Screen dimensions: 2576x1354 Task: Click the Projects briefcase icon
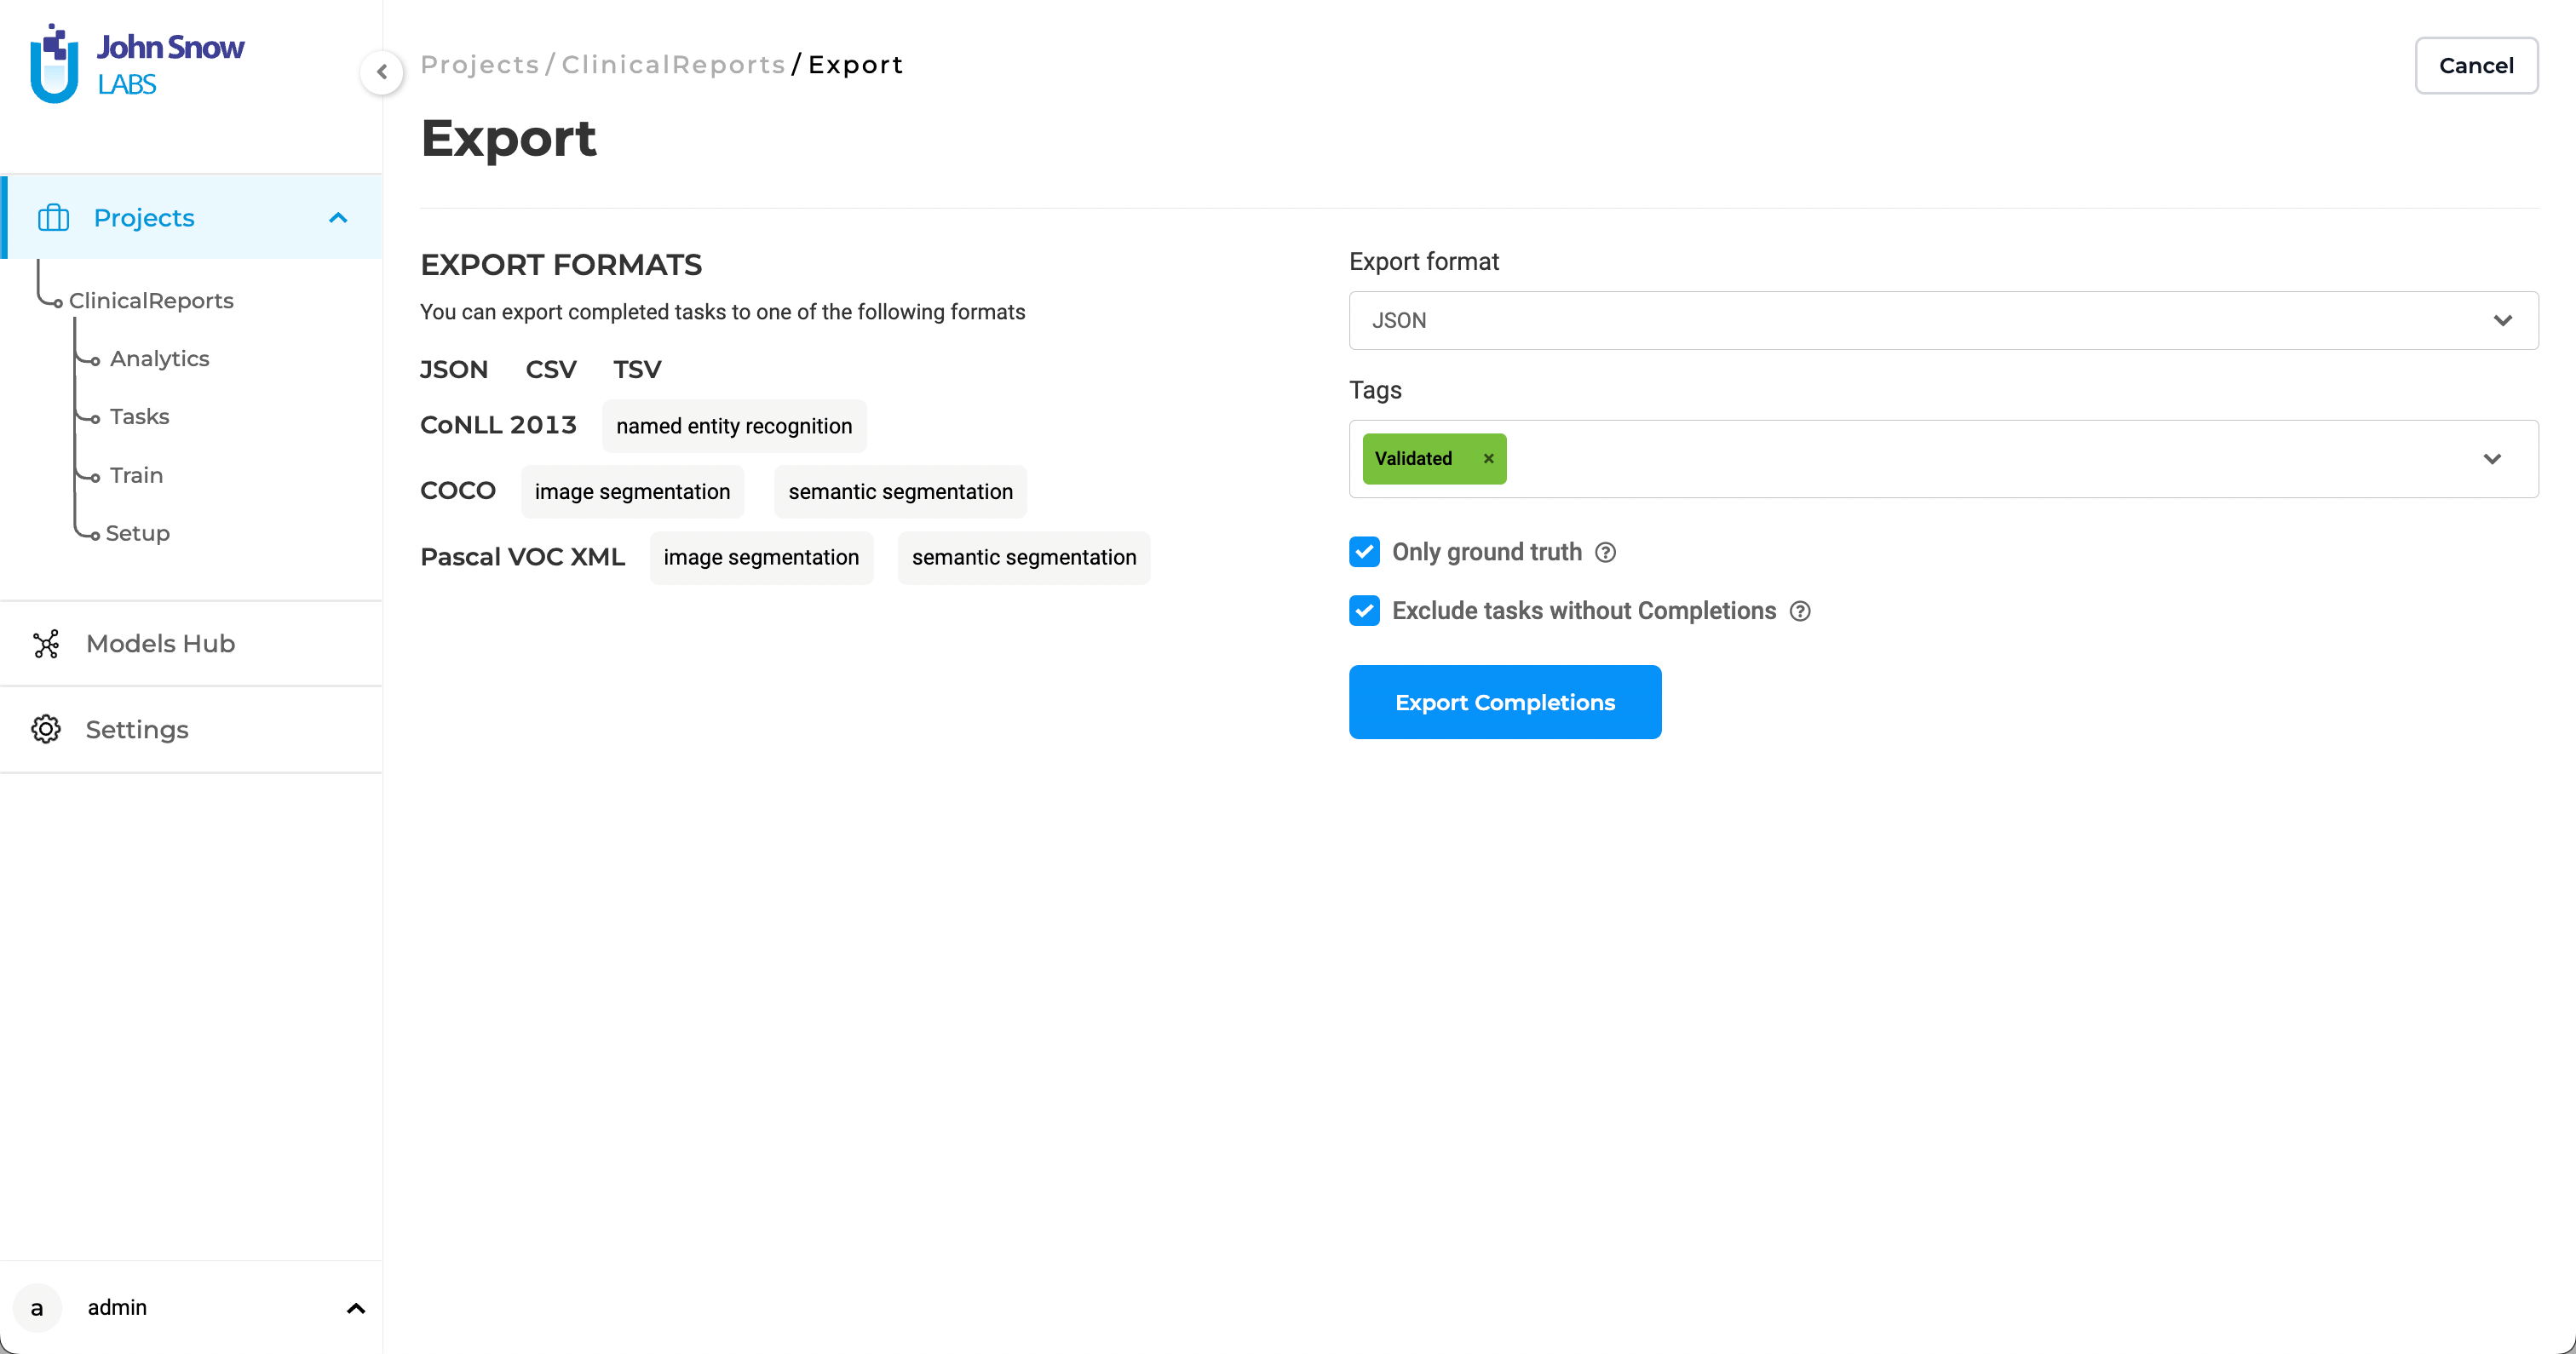53,217
